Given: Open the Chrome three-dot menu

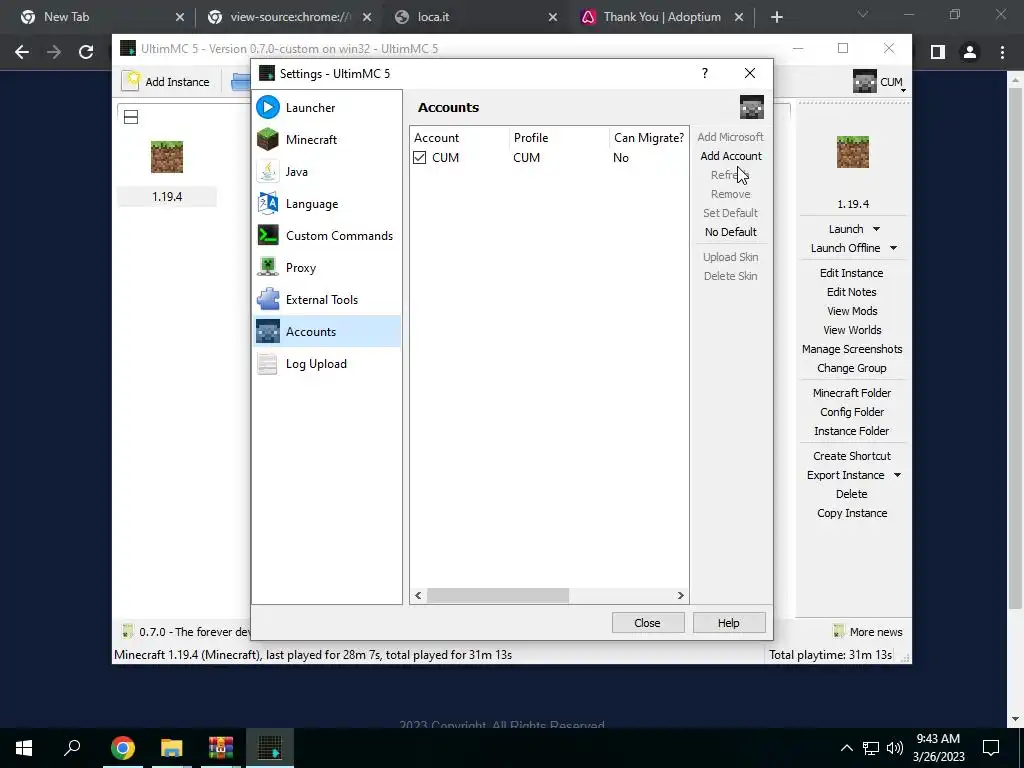Looking at the screenshot, I should [1002, 52].
